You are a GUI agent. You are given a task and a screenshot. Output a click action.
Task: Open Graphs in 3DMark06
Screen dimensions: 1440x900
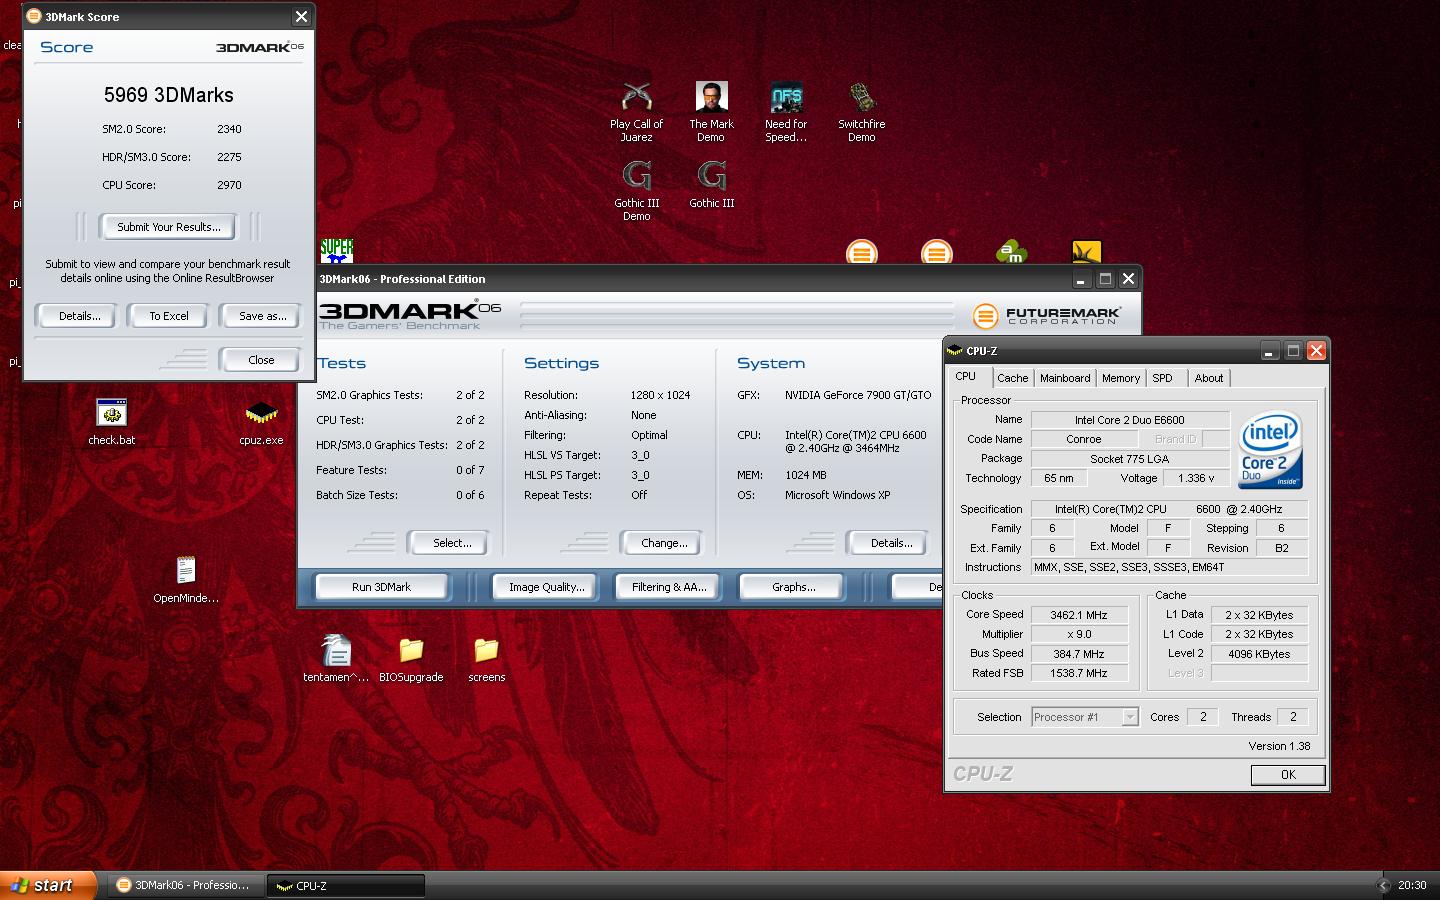793,587
